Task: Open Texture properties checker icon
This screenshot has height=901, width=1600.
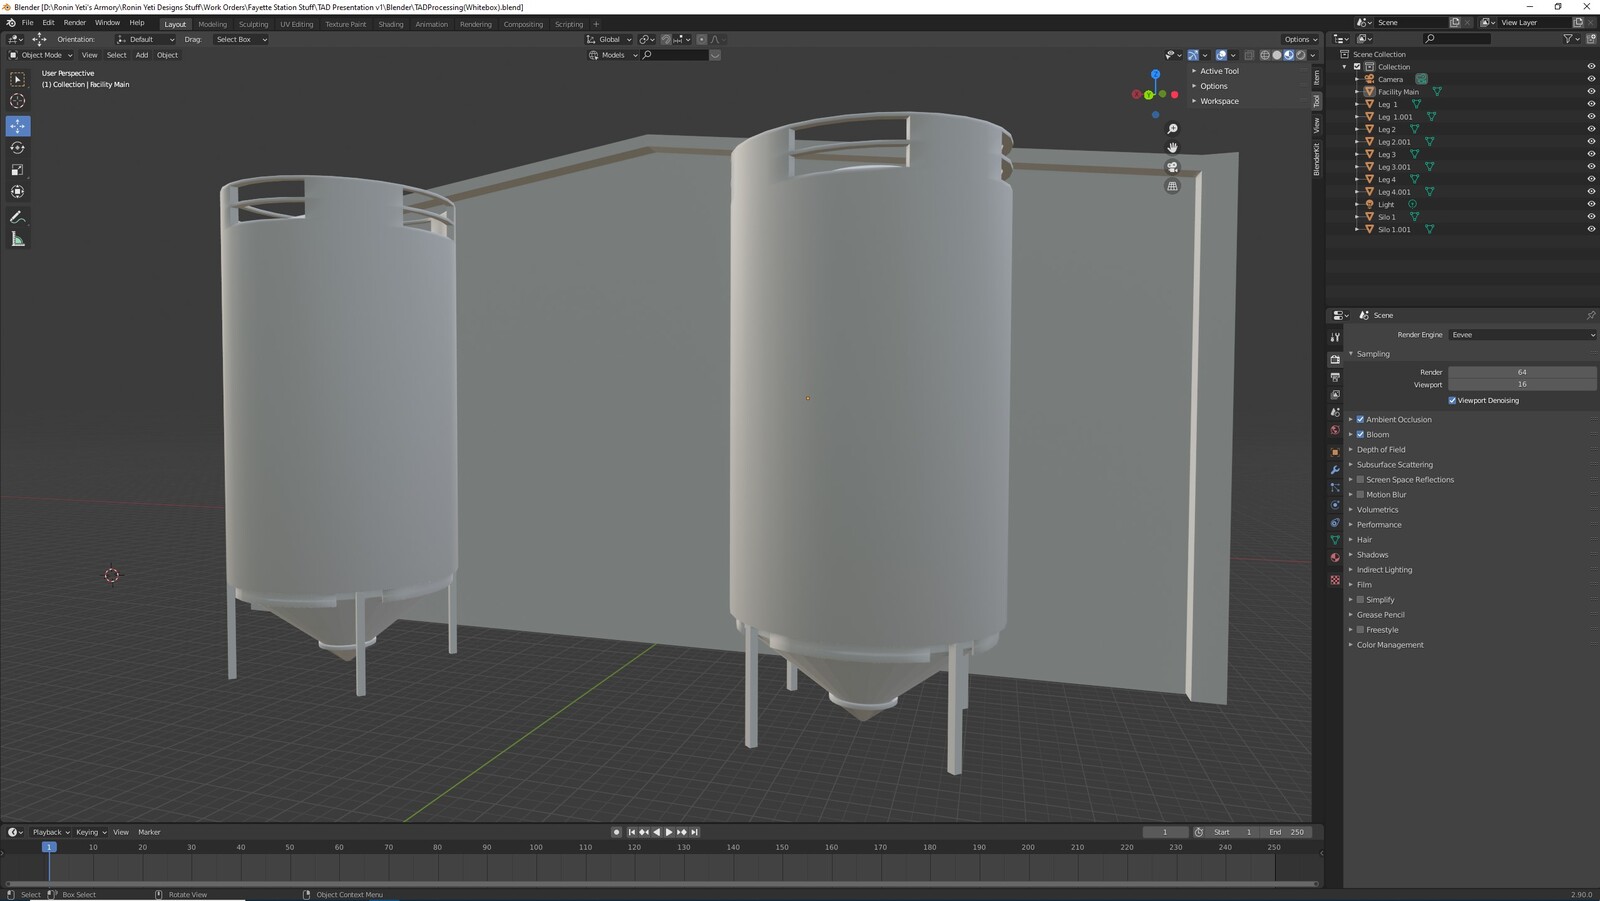Action: 1335,580
